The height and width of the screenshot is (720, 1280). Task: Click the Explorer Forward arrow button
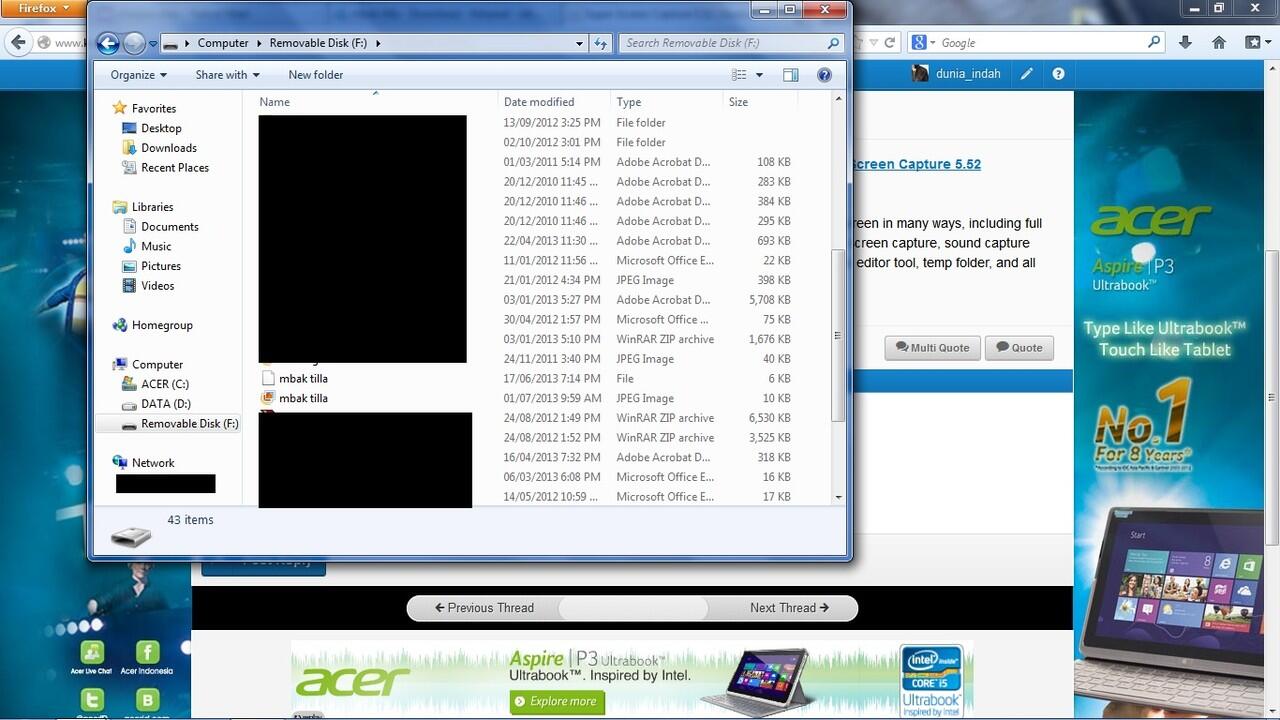tap(134, 43)
